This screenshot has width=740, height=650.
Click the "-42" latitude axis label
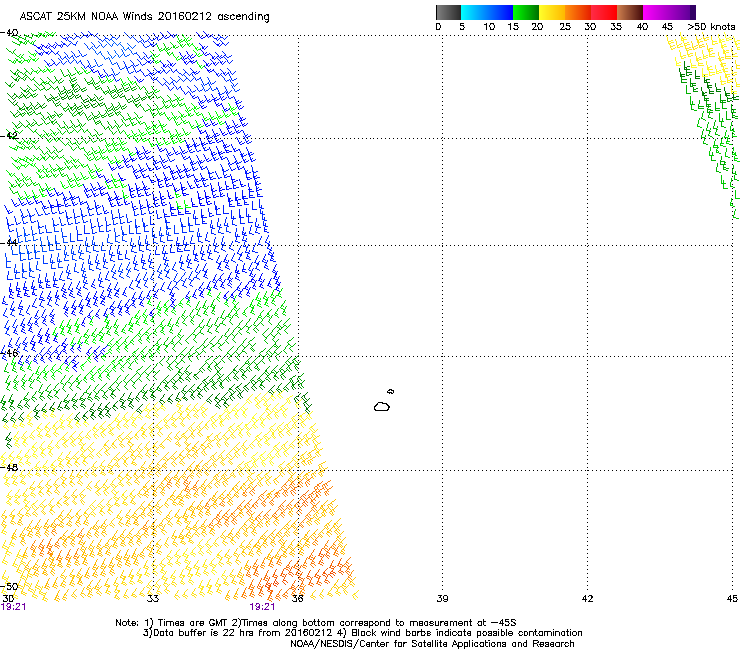click(x=9, y=136)
